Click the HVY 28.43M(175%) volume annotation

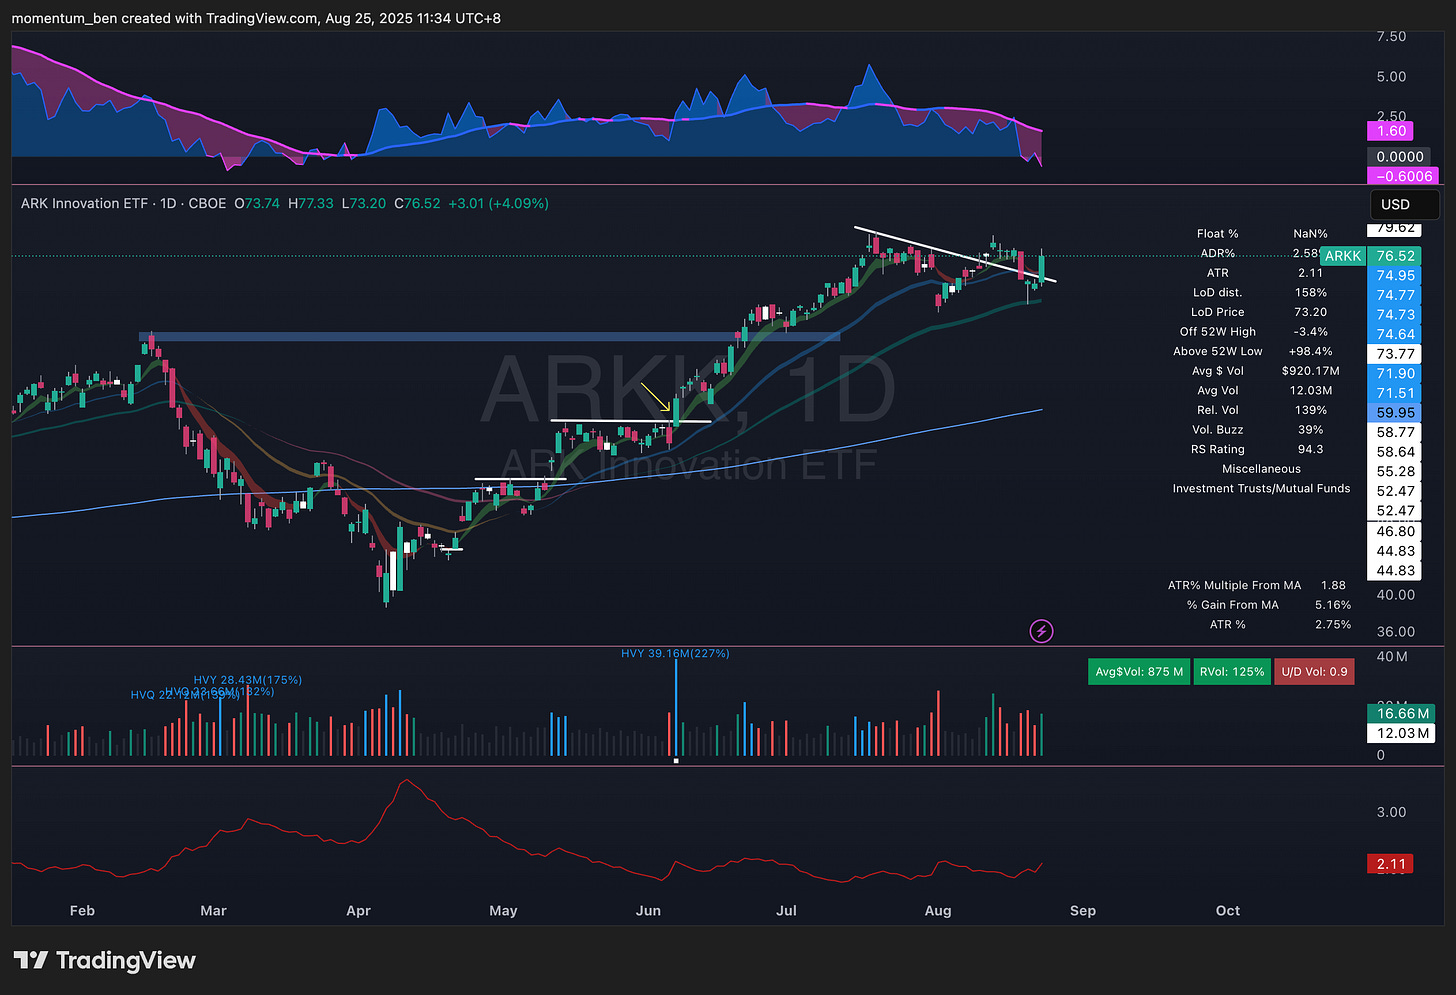pos(248,680)
